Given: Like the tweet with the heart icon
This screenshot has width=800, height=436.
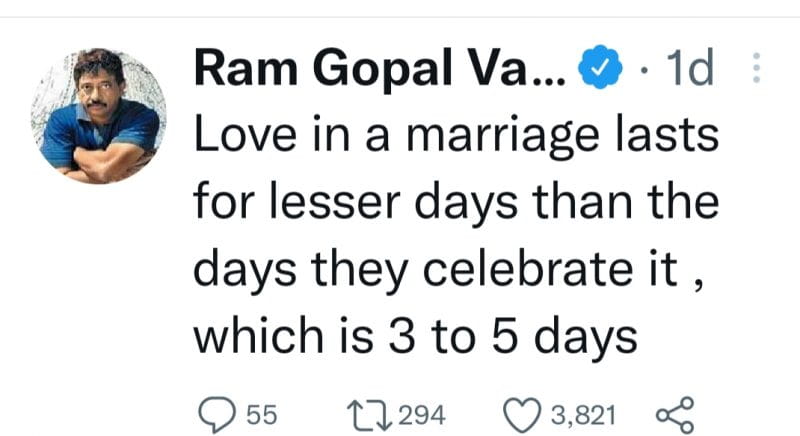Looking at the screenshot, I should (522, 415).
